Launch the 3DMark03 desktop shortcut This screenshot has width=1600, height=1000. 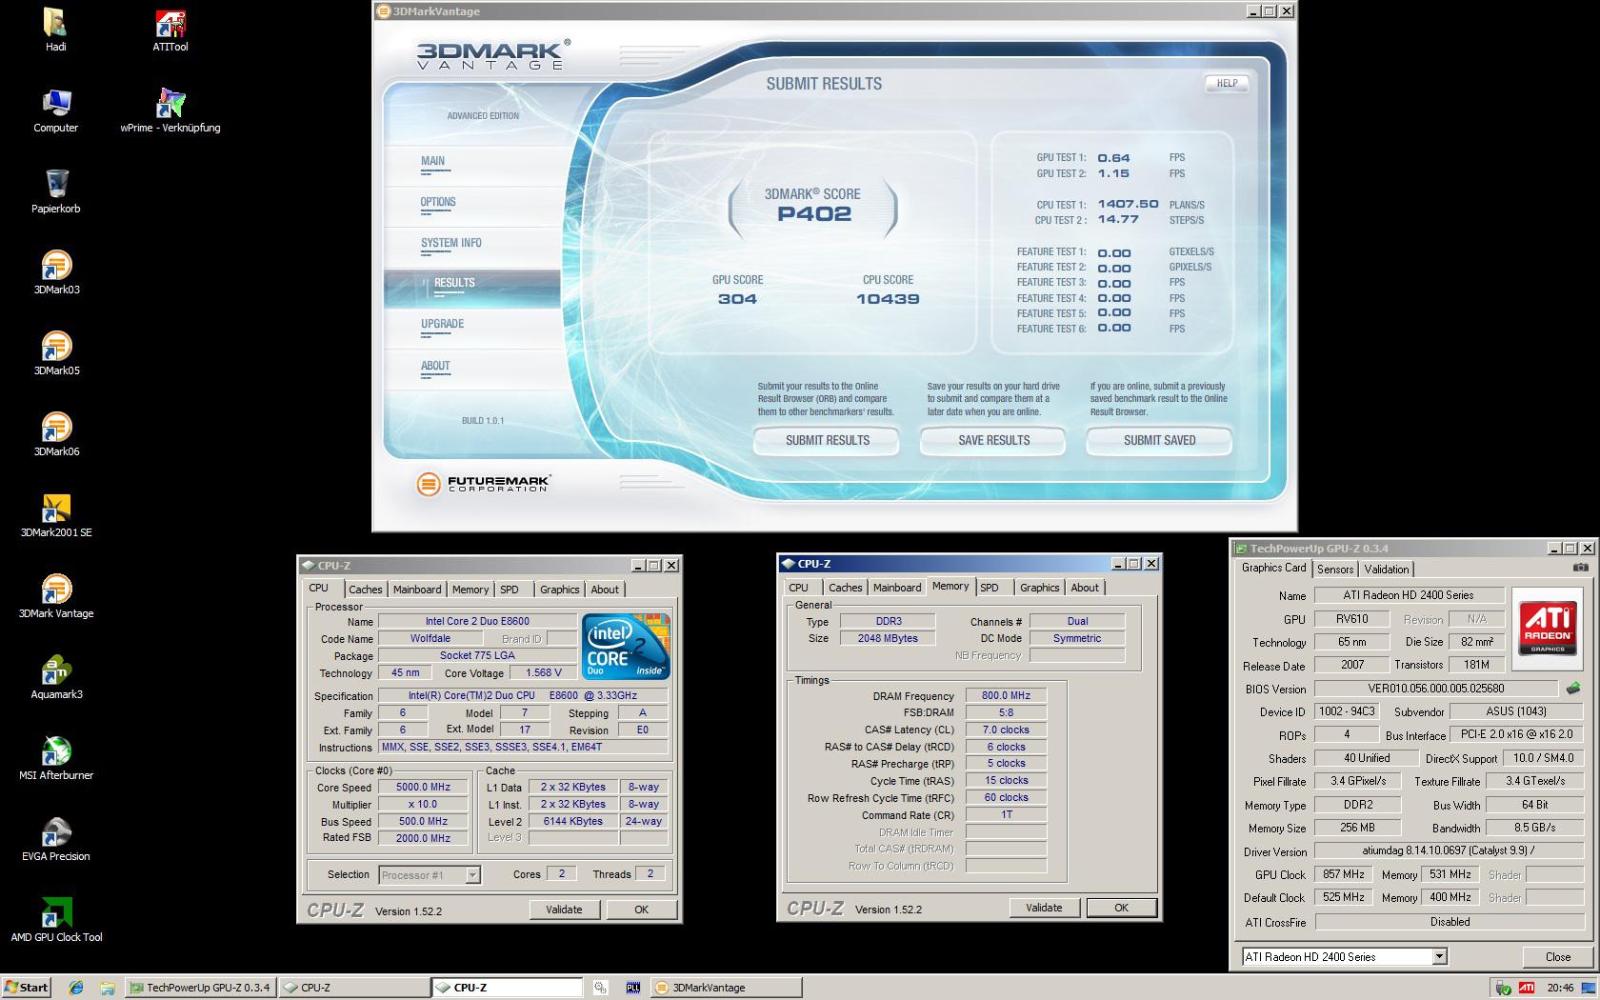coord(56,273)
